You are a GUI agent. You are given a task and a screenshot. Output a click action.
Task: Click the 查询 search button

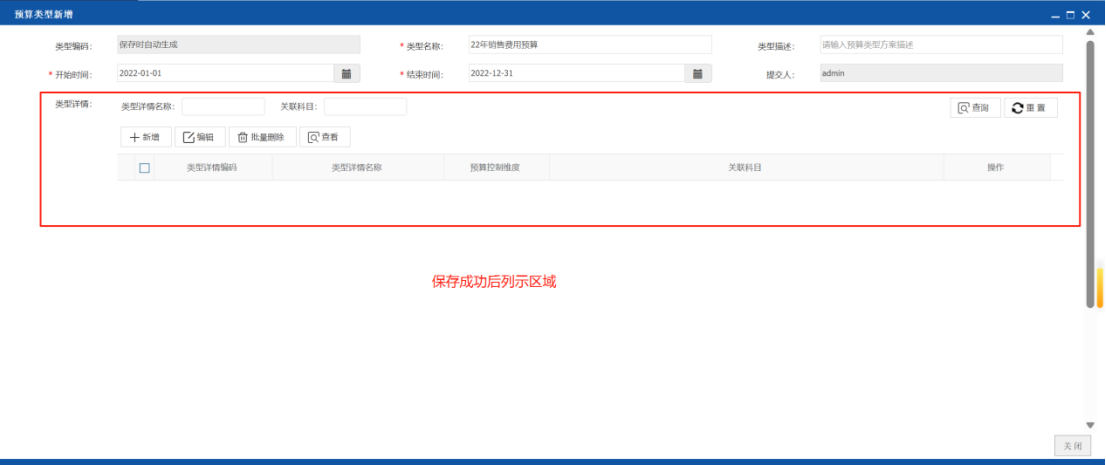coord(975,108)
